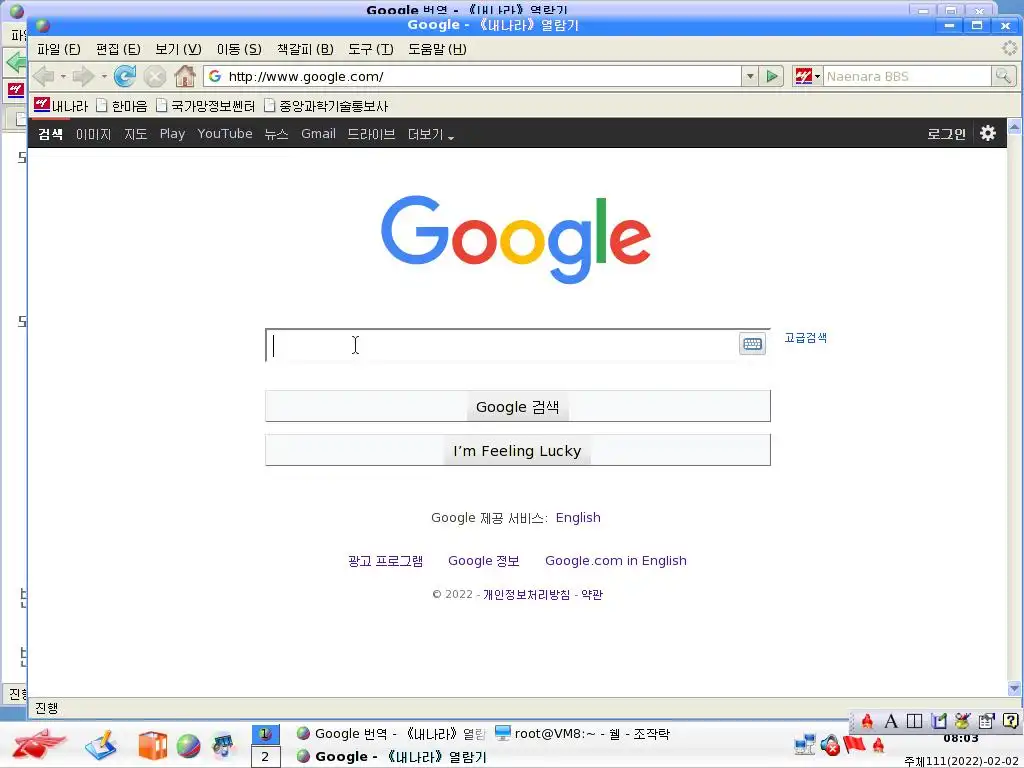This screenshot has width=1024, height=768.
Task: Switch to root@VM8 terminal in the taskbar
Action: point(582,733)
